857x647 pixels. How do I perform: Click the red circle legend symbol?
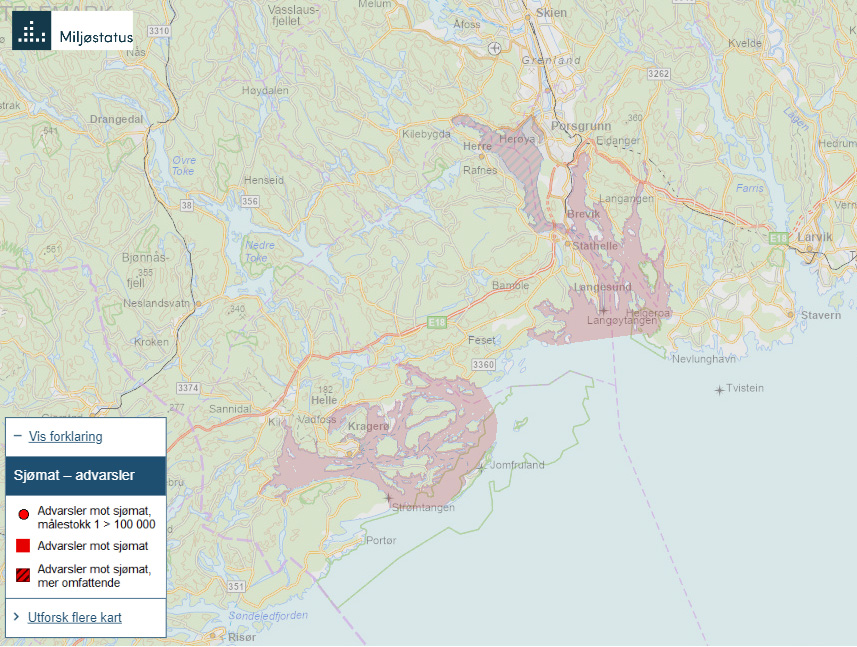(23, 514)
